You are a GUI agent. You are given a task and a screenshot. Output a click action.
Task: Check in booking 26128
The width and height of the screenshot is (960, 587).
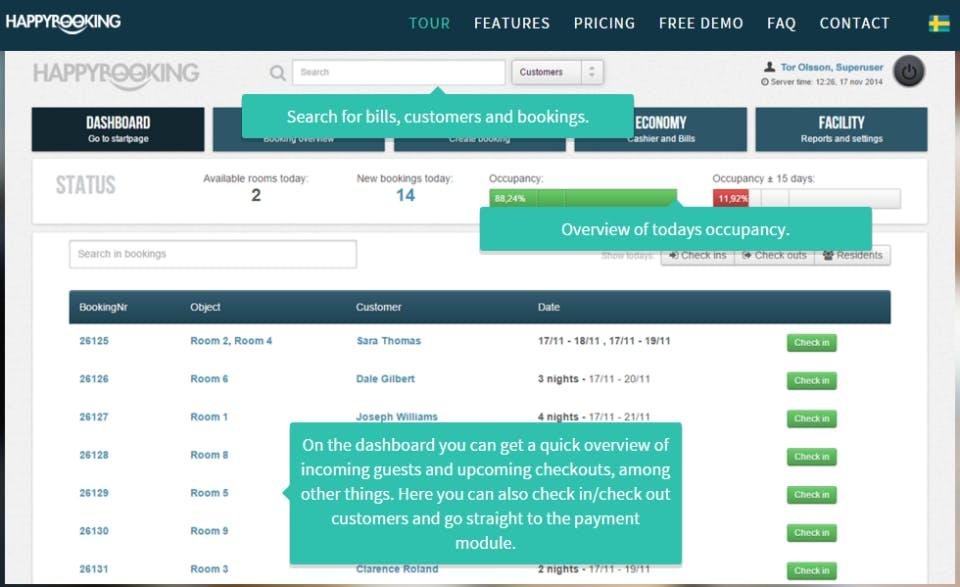811,457
